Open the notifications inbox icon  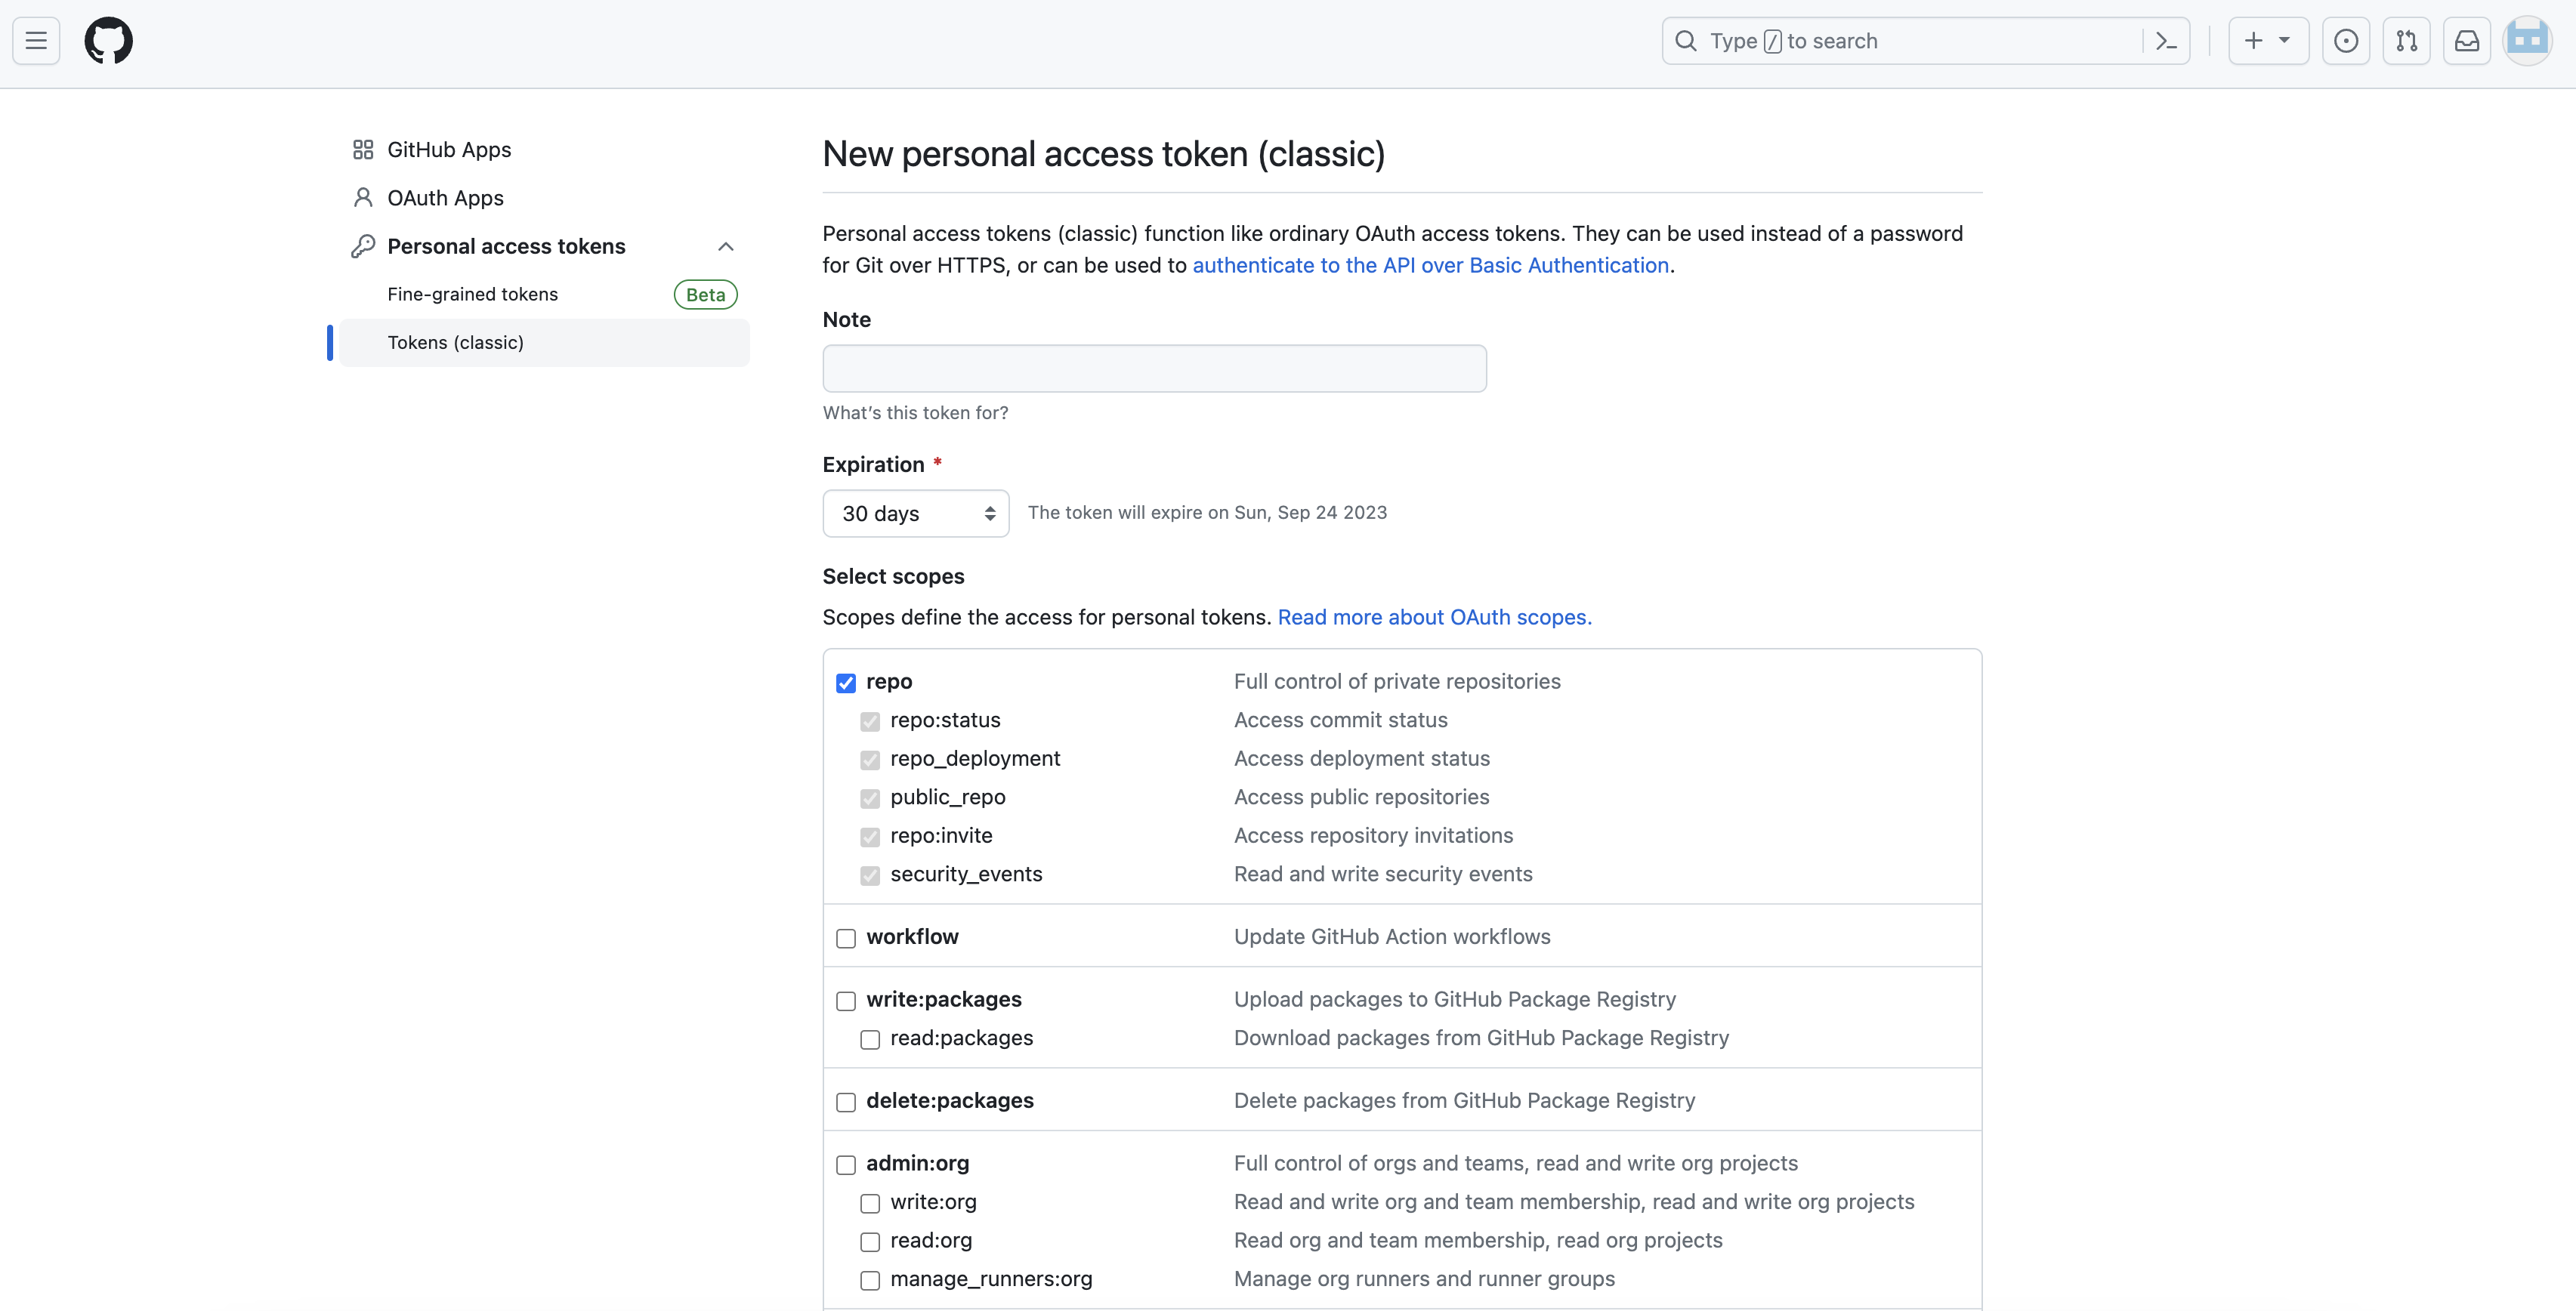pos(2466,41)
